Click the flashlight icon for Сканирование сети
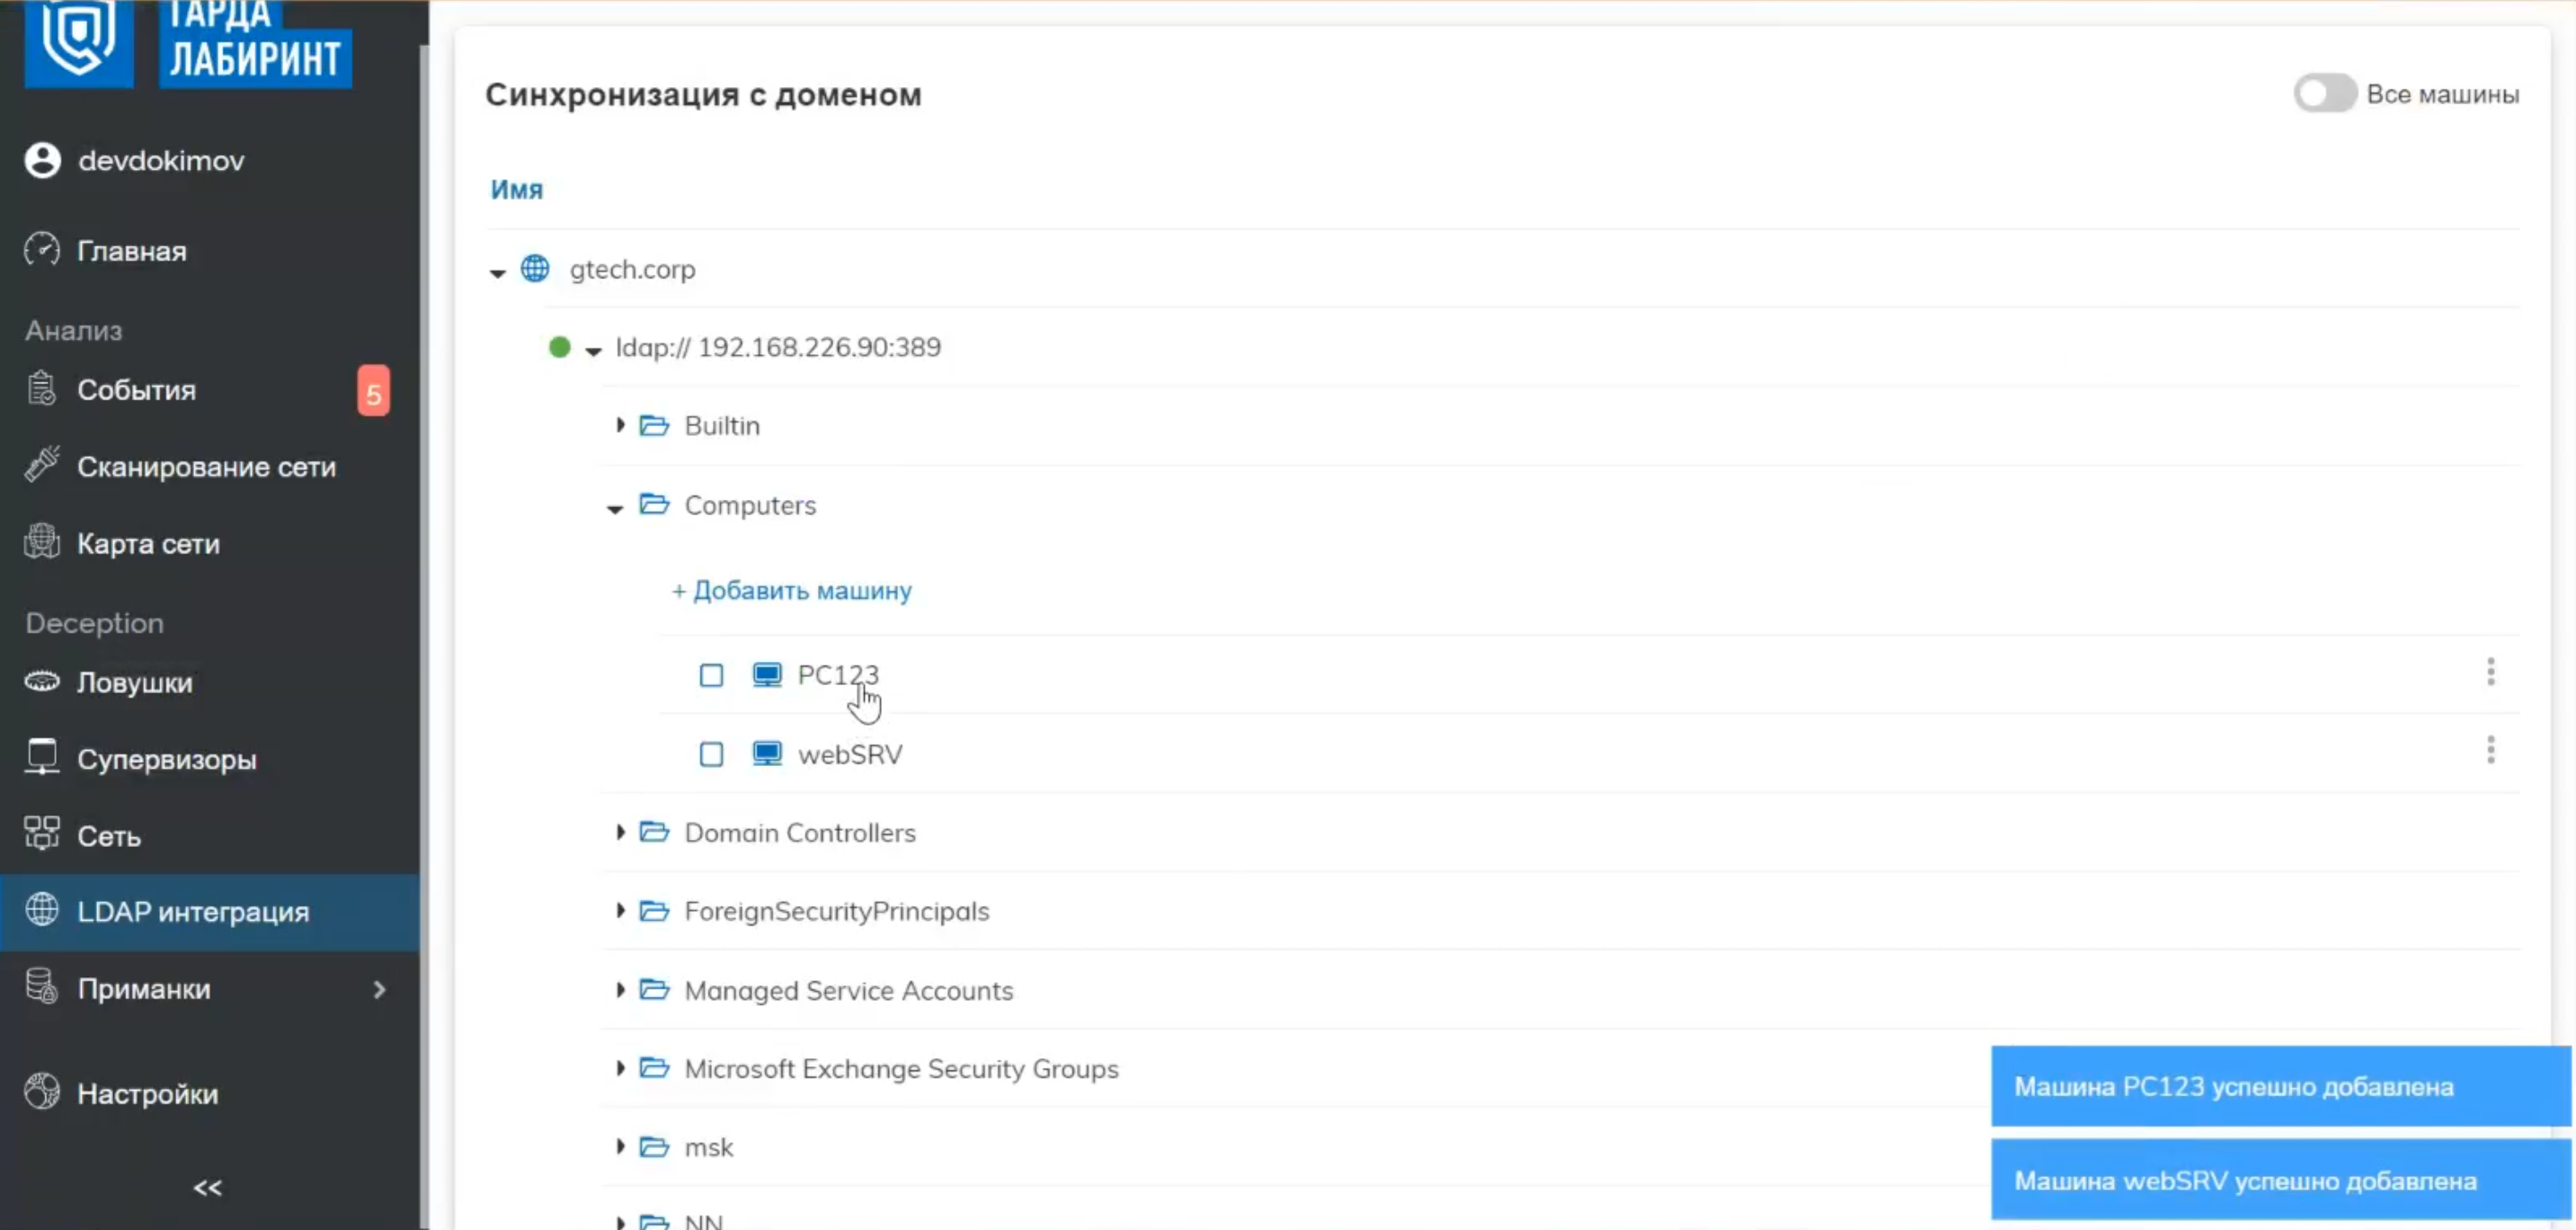Image resolution: width=2576 pixels, height=1230 pixels. tap(42, 465)
